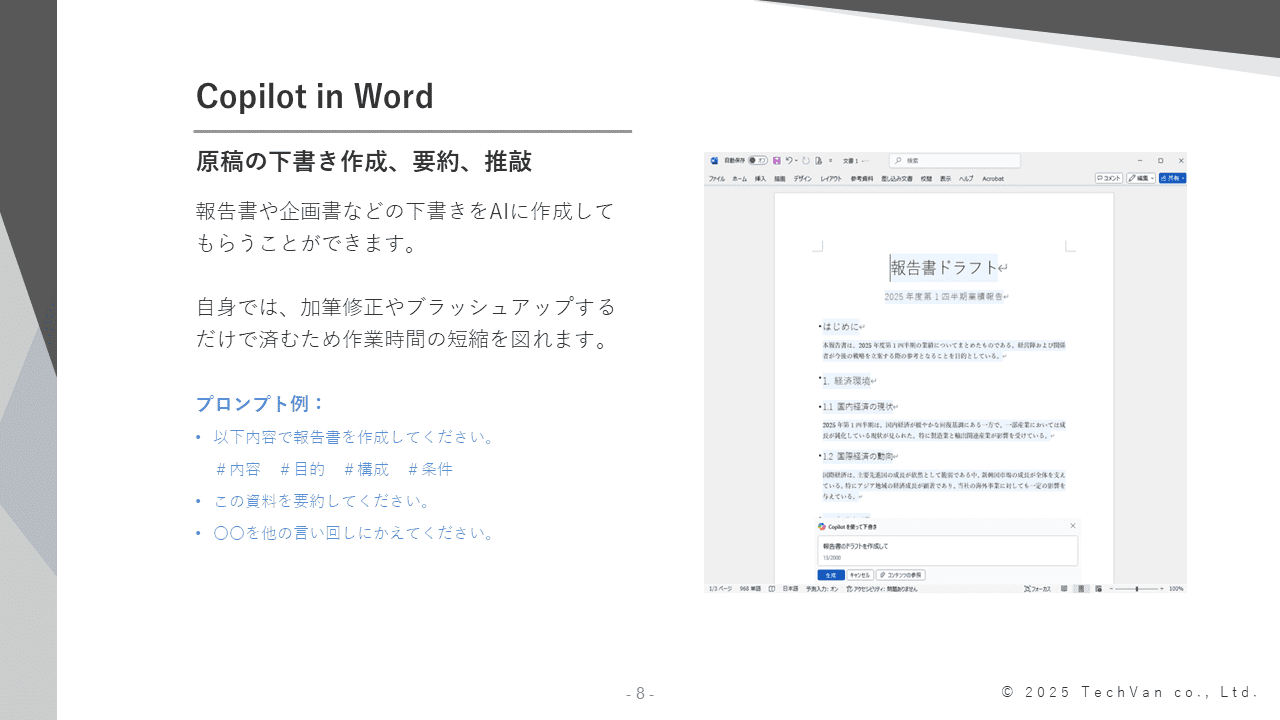Image resolution: width=1280 pixels, height=720 pixels.
Task: Click the はじめに heading in the document
Action: pos(840,326)
